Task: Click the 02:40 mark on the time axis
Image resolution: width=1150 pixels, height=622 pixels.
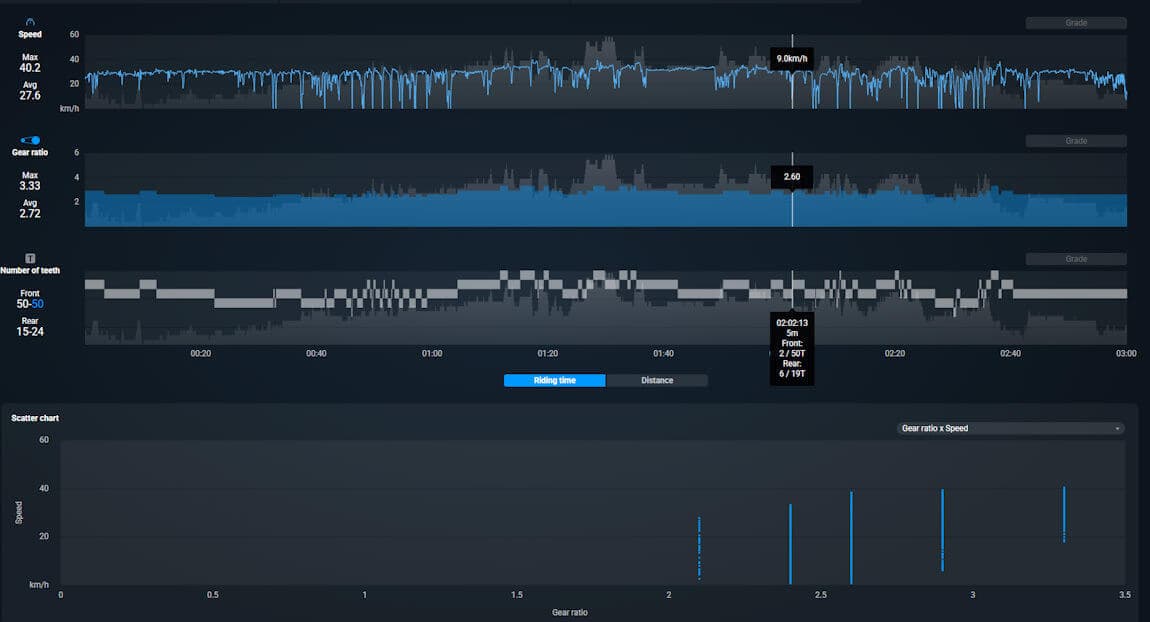Action: click(x=1010, y=354)
